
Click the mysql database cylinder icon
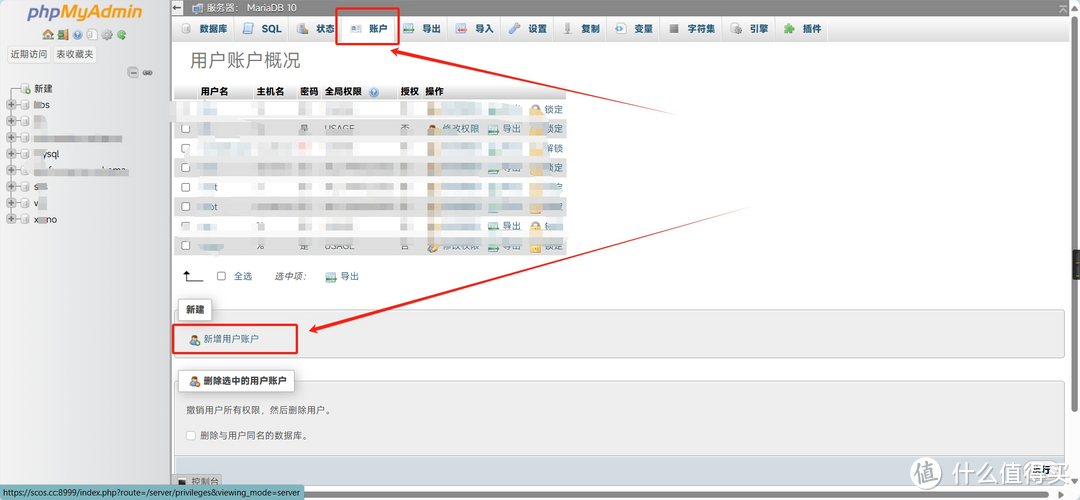[25, 154]
